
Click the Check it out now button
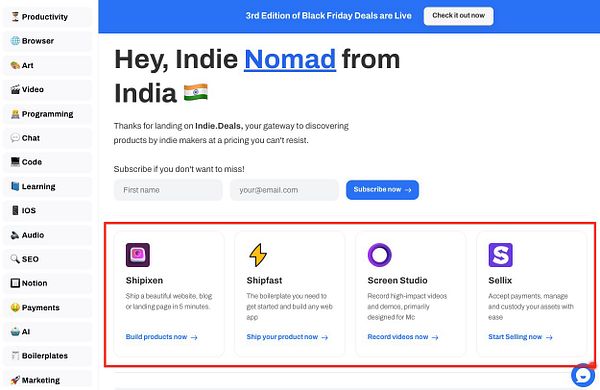click(458, 16)
